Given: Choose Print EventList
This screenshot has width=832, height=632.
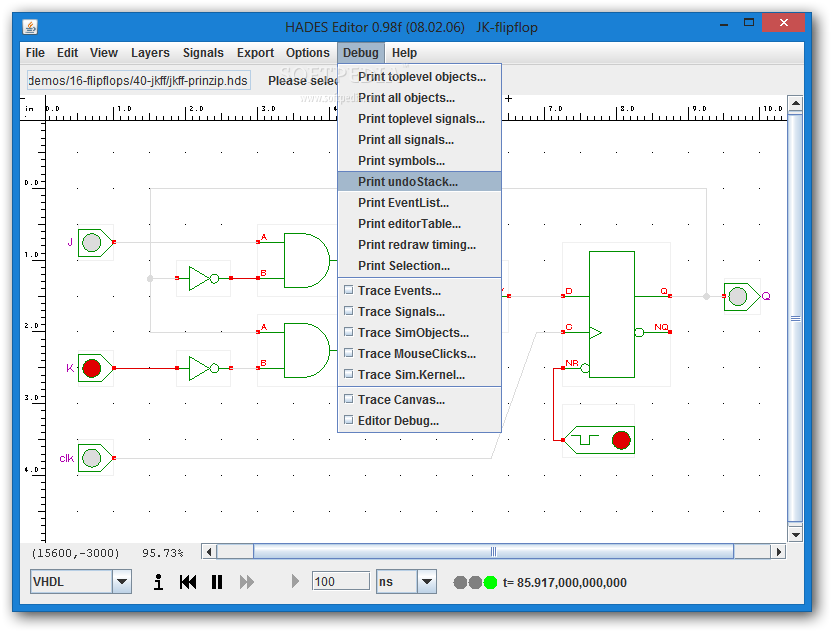Looking at the screenshot, I should (x=419, y=203).
